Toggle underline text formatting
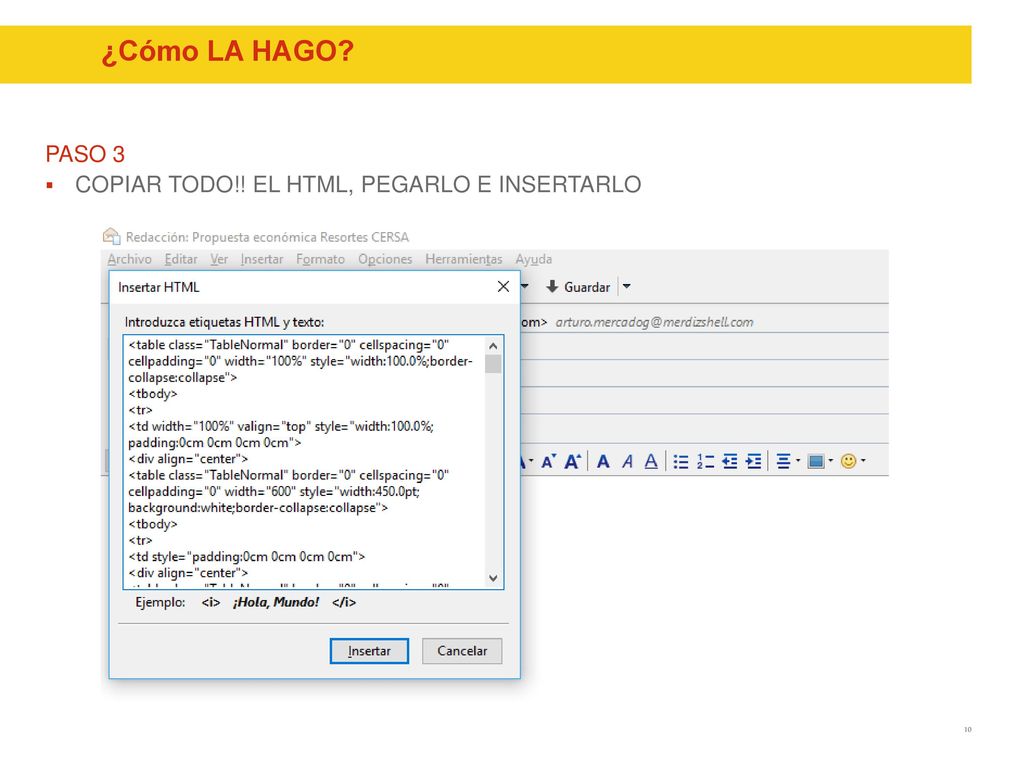The width and height of the screenshot is (1024, 768). coord(651,462)
